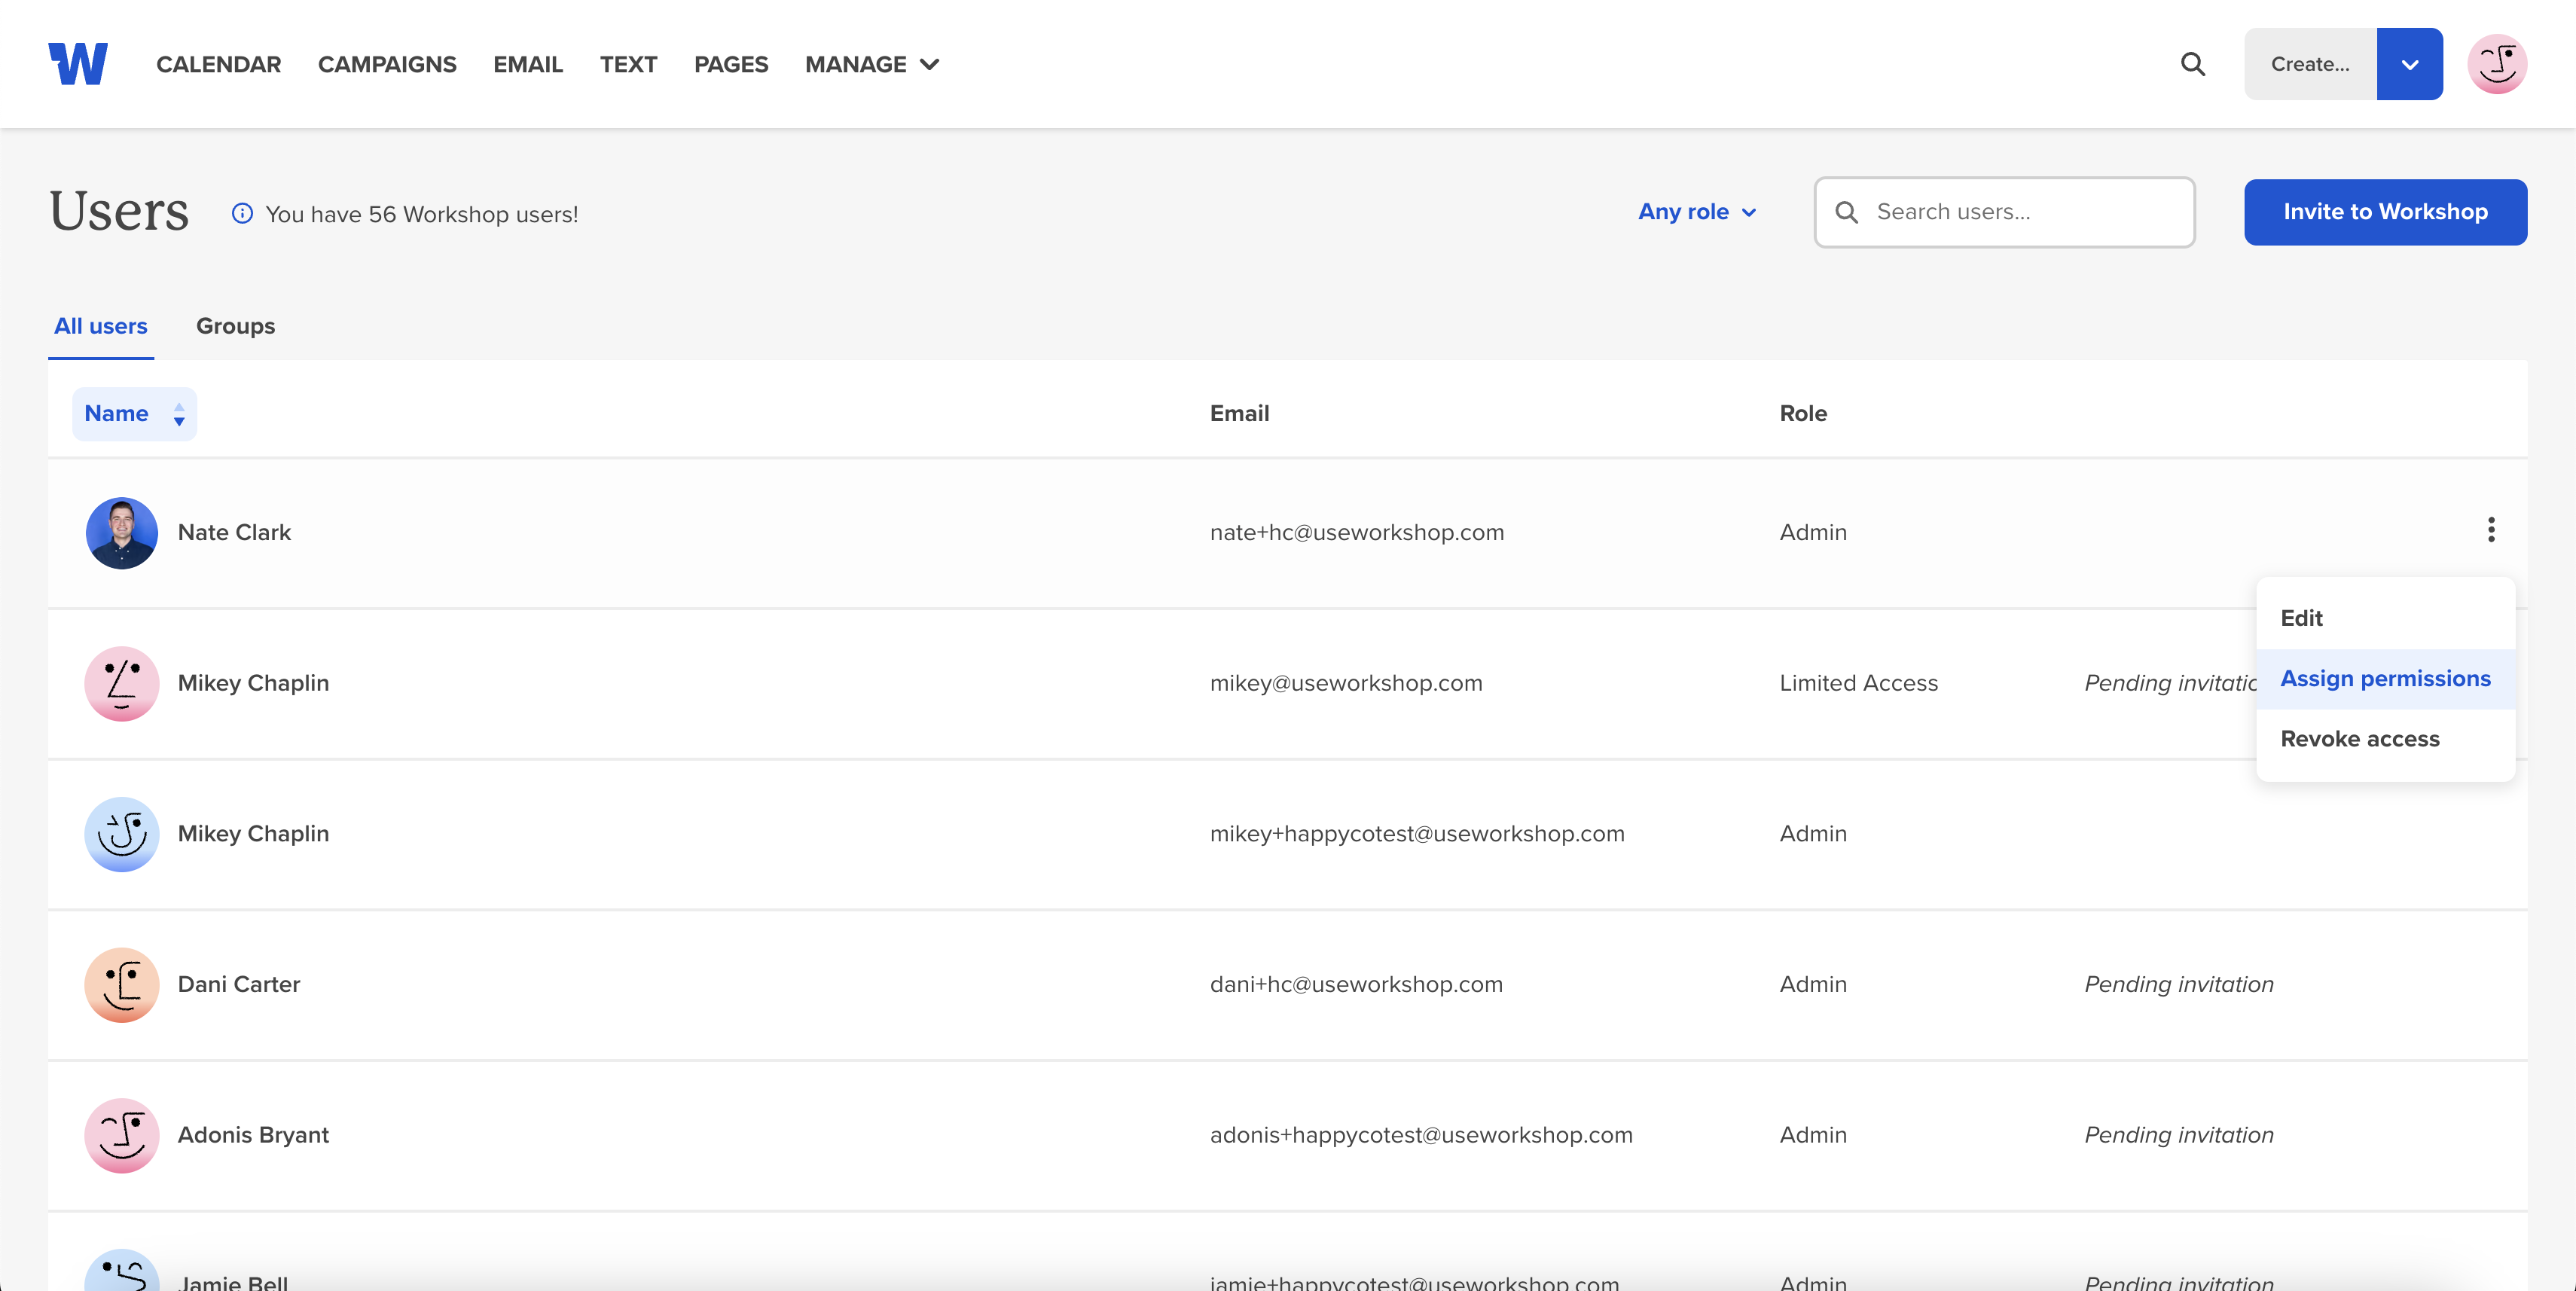
Task: Open the search magnifier in top bar
Action: [2192, 64]
